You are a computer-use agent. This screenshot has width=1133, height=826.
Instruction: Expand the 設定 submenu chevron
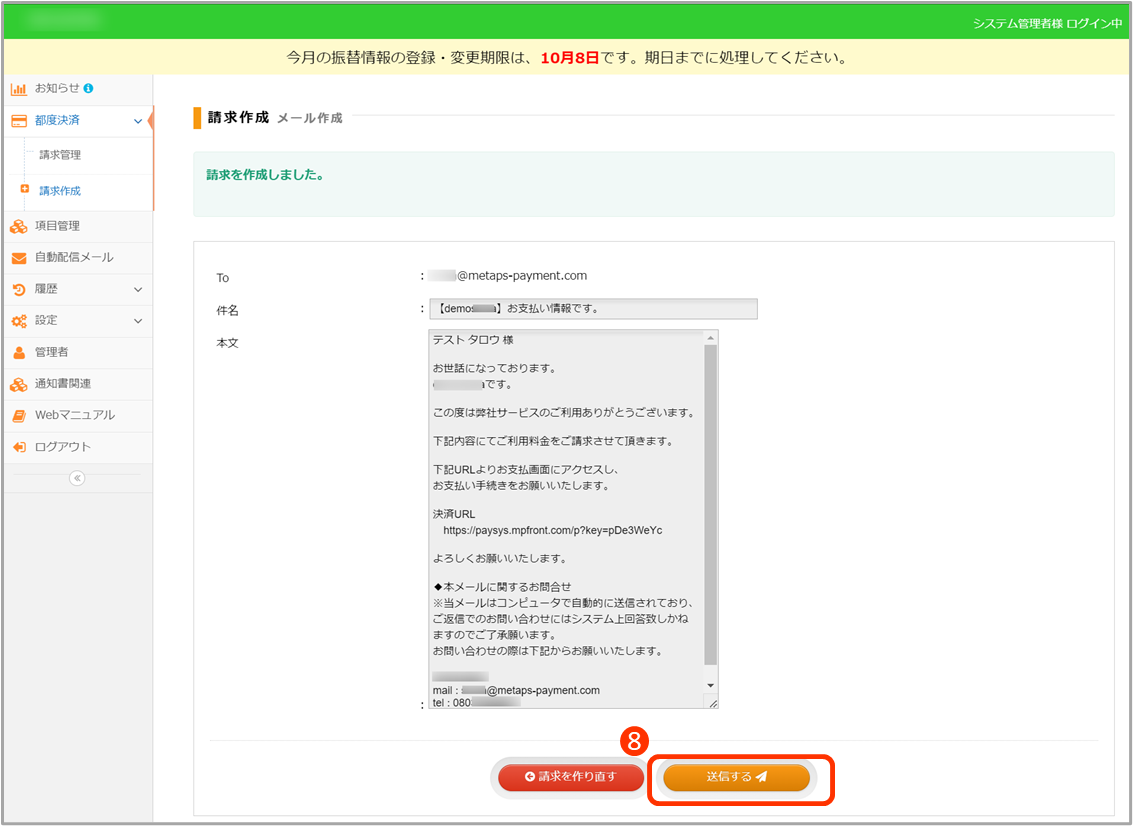pyautogui.click(x=138, y=321)
